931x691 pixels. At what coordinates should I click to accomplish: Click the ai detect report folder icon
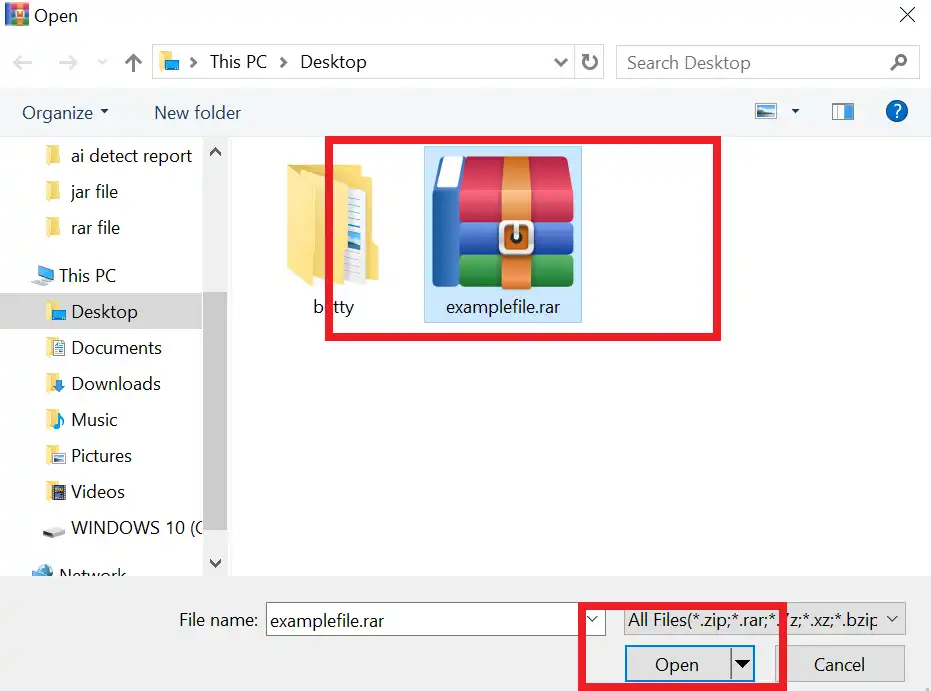point(53,156)
